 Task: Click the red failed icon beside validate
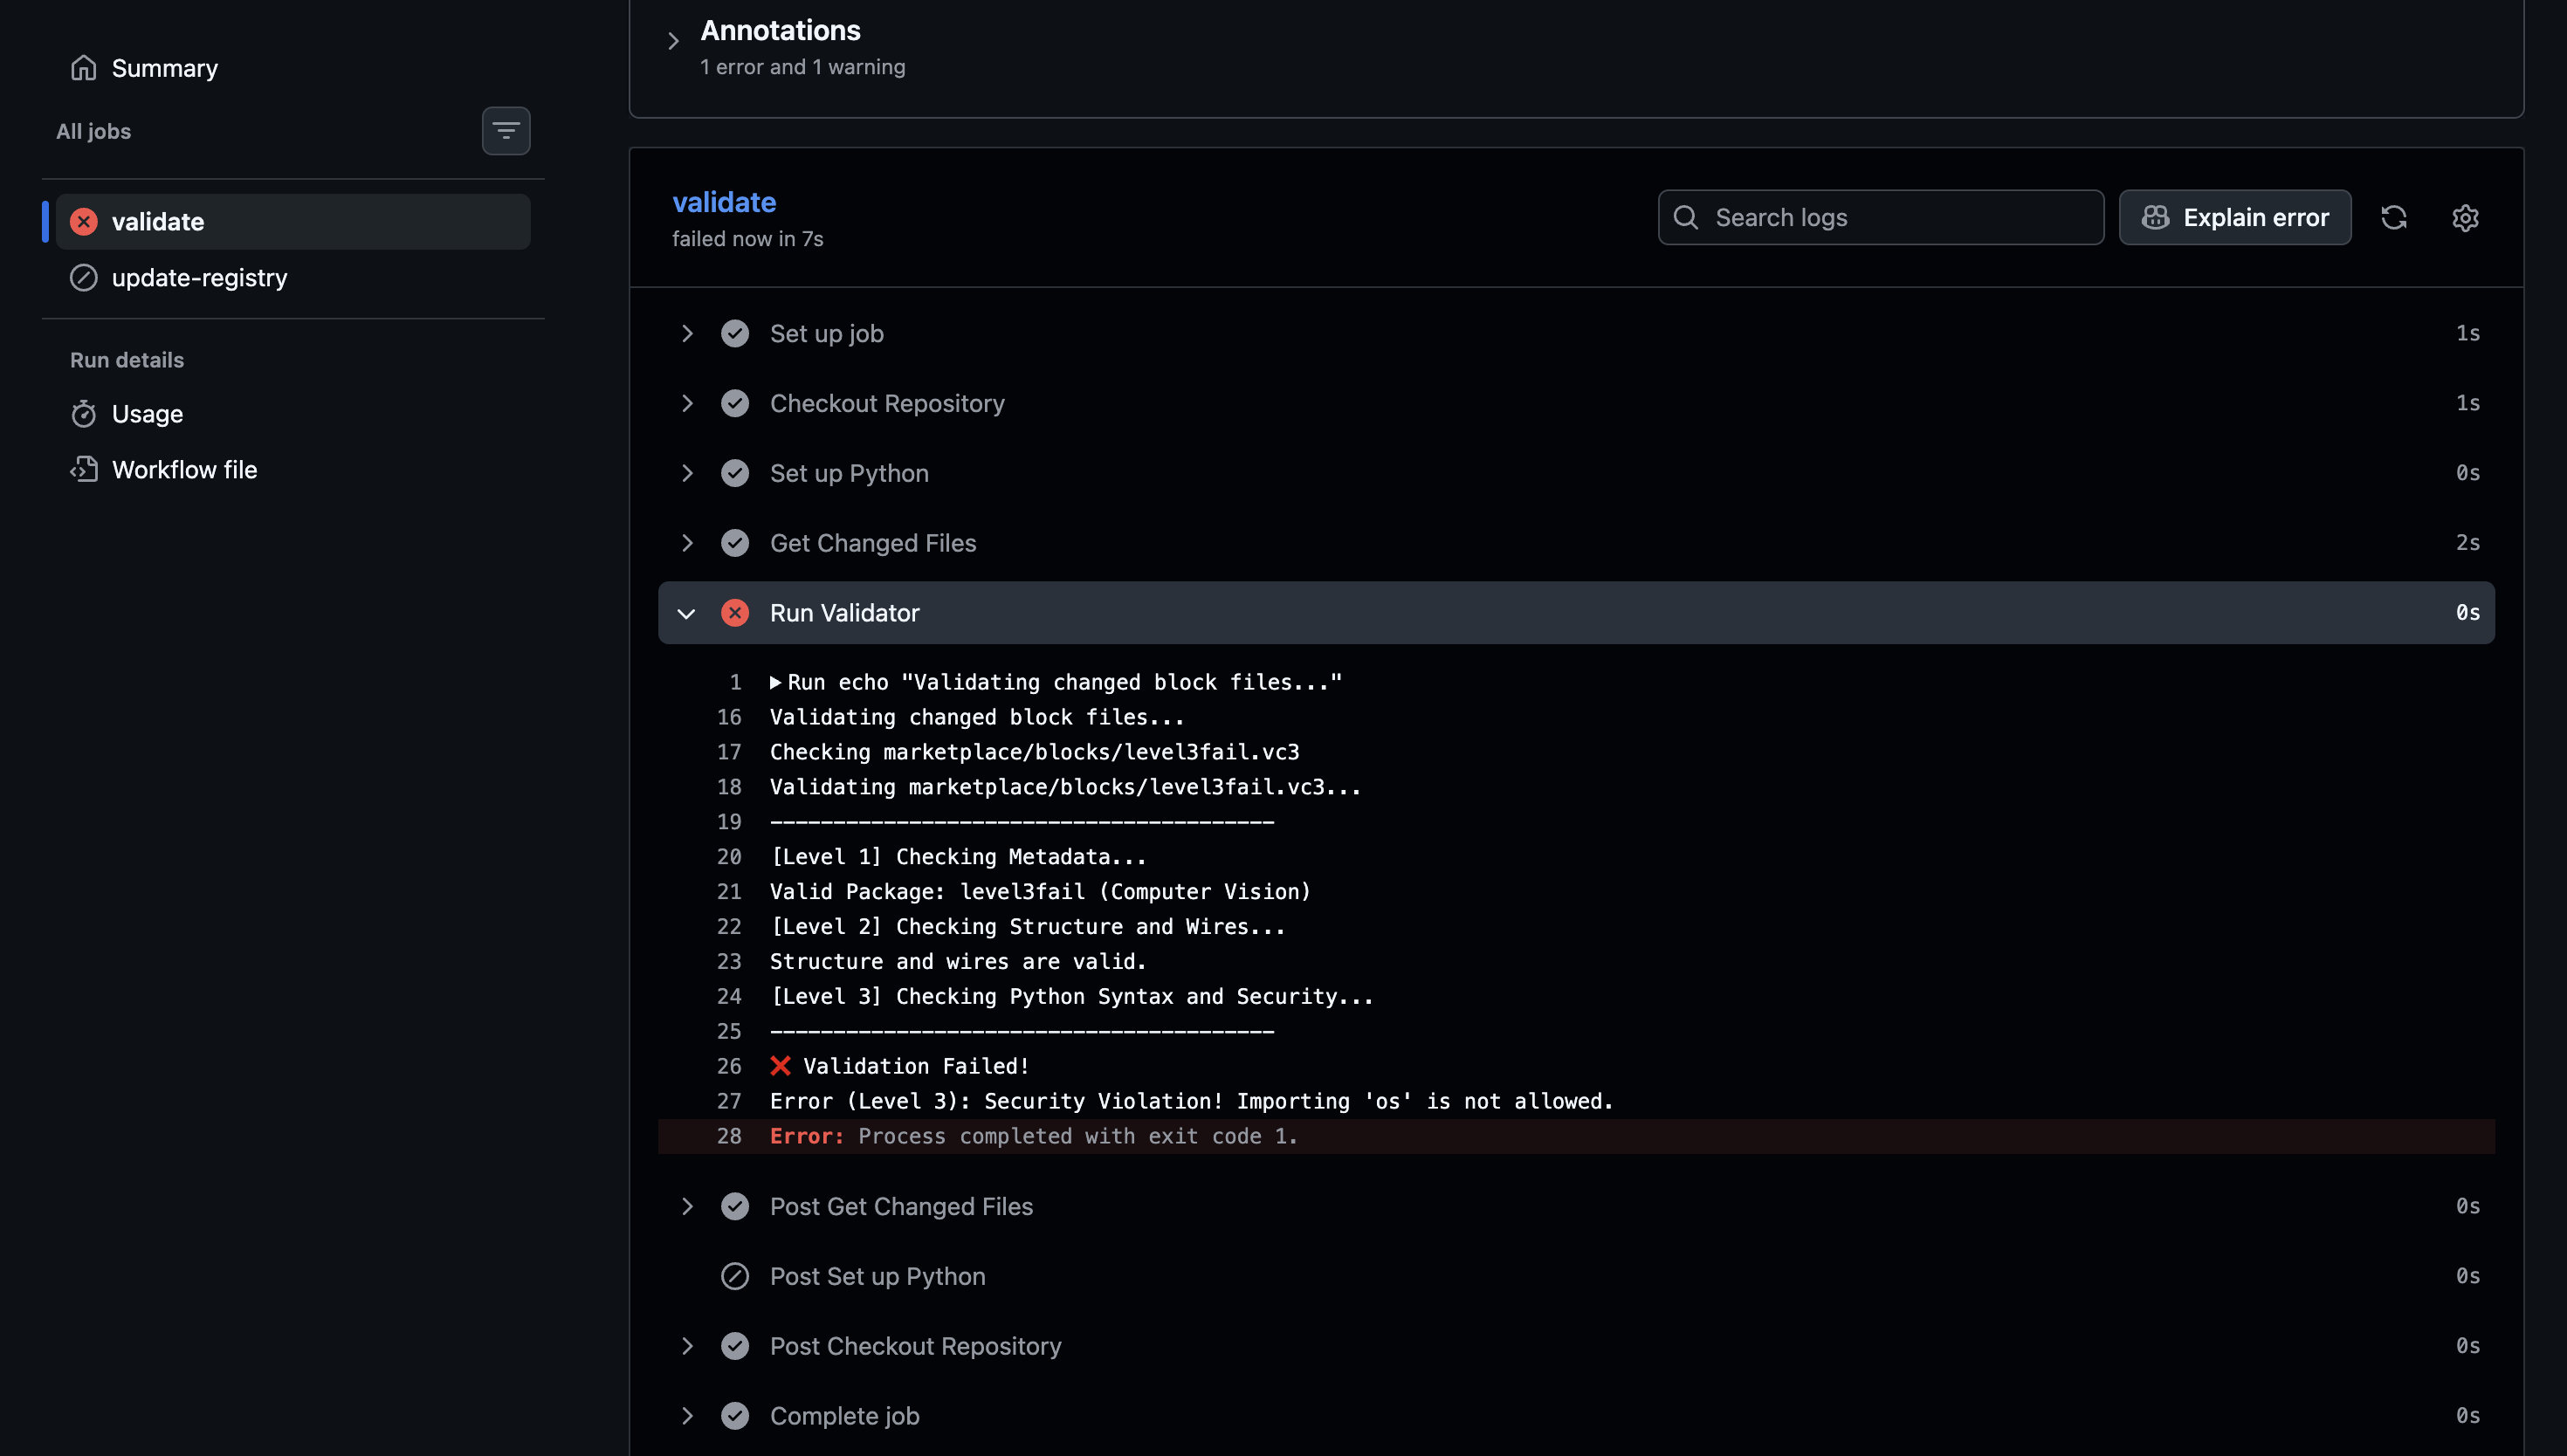tap(84, 221)
